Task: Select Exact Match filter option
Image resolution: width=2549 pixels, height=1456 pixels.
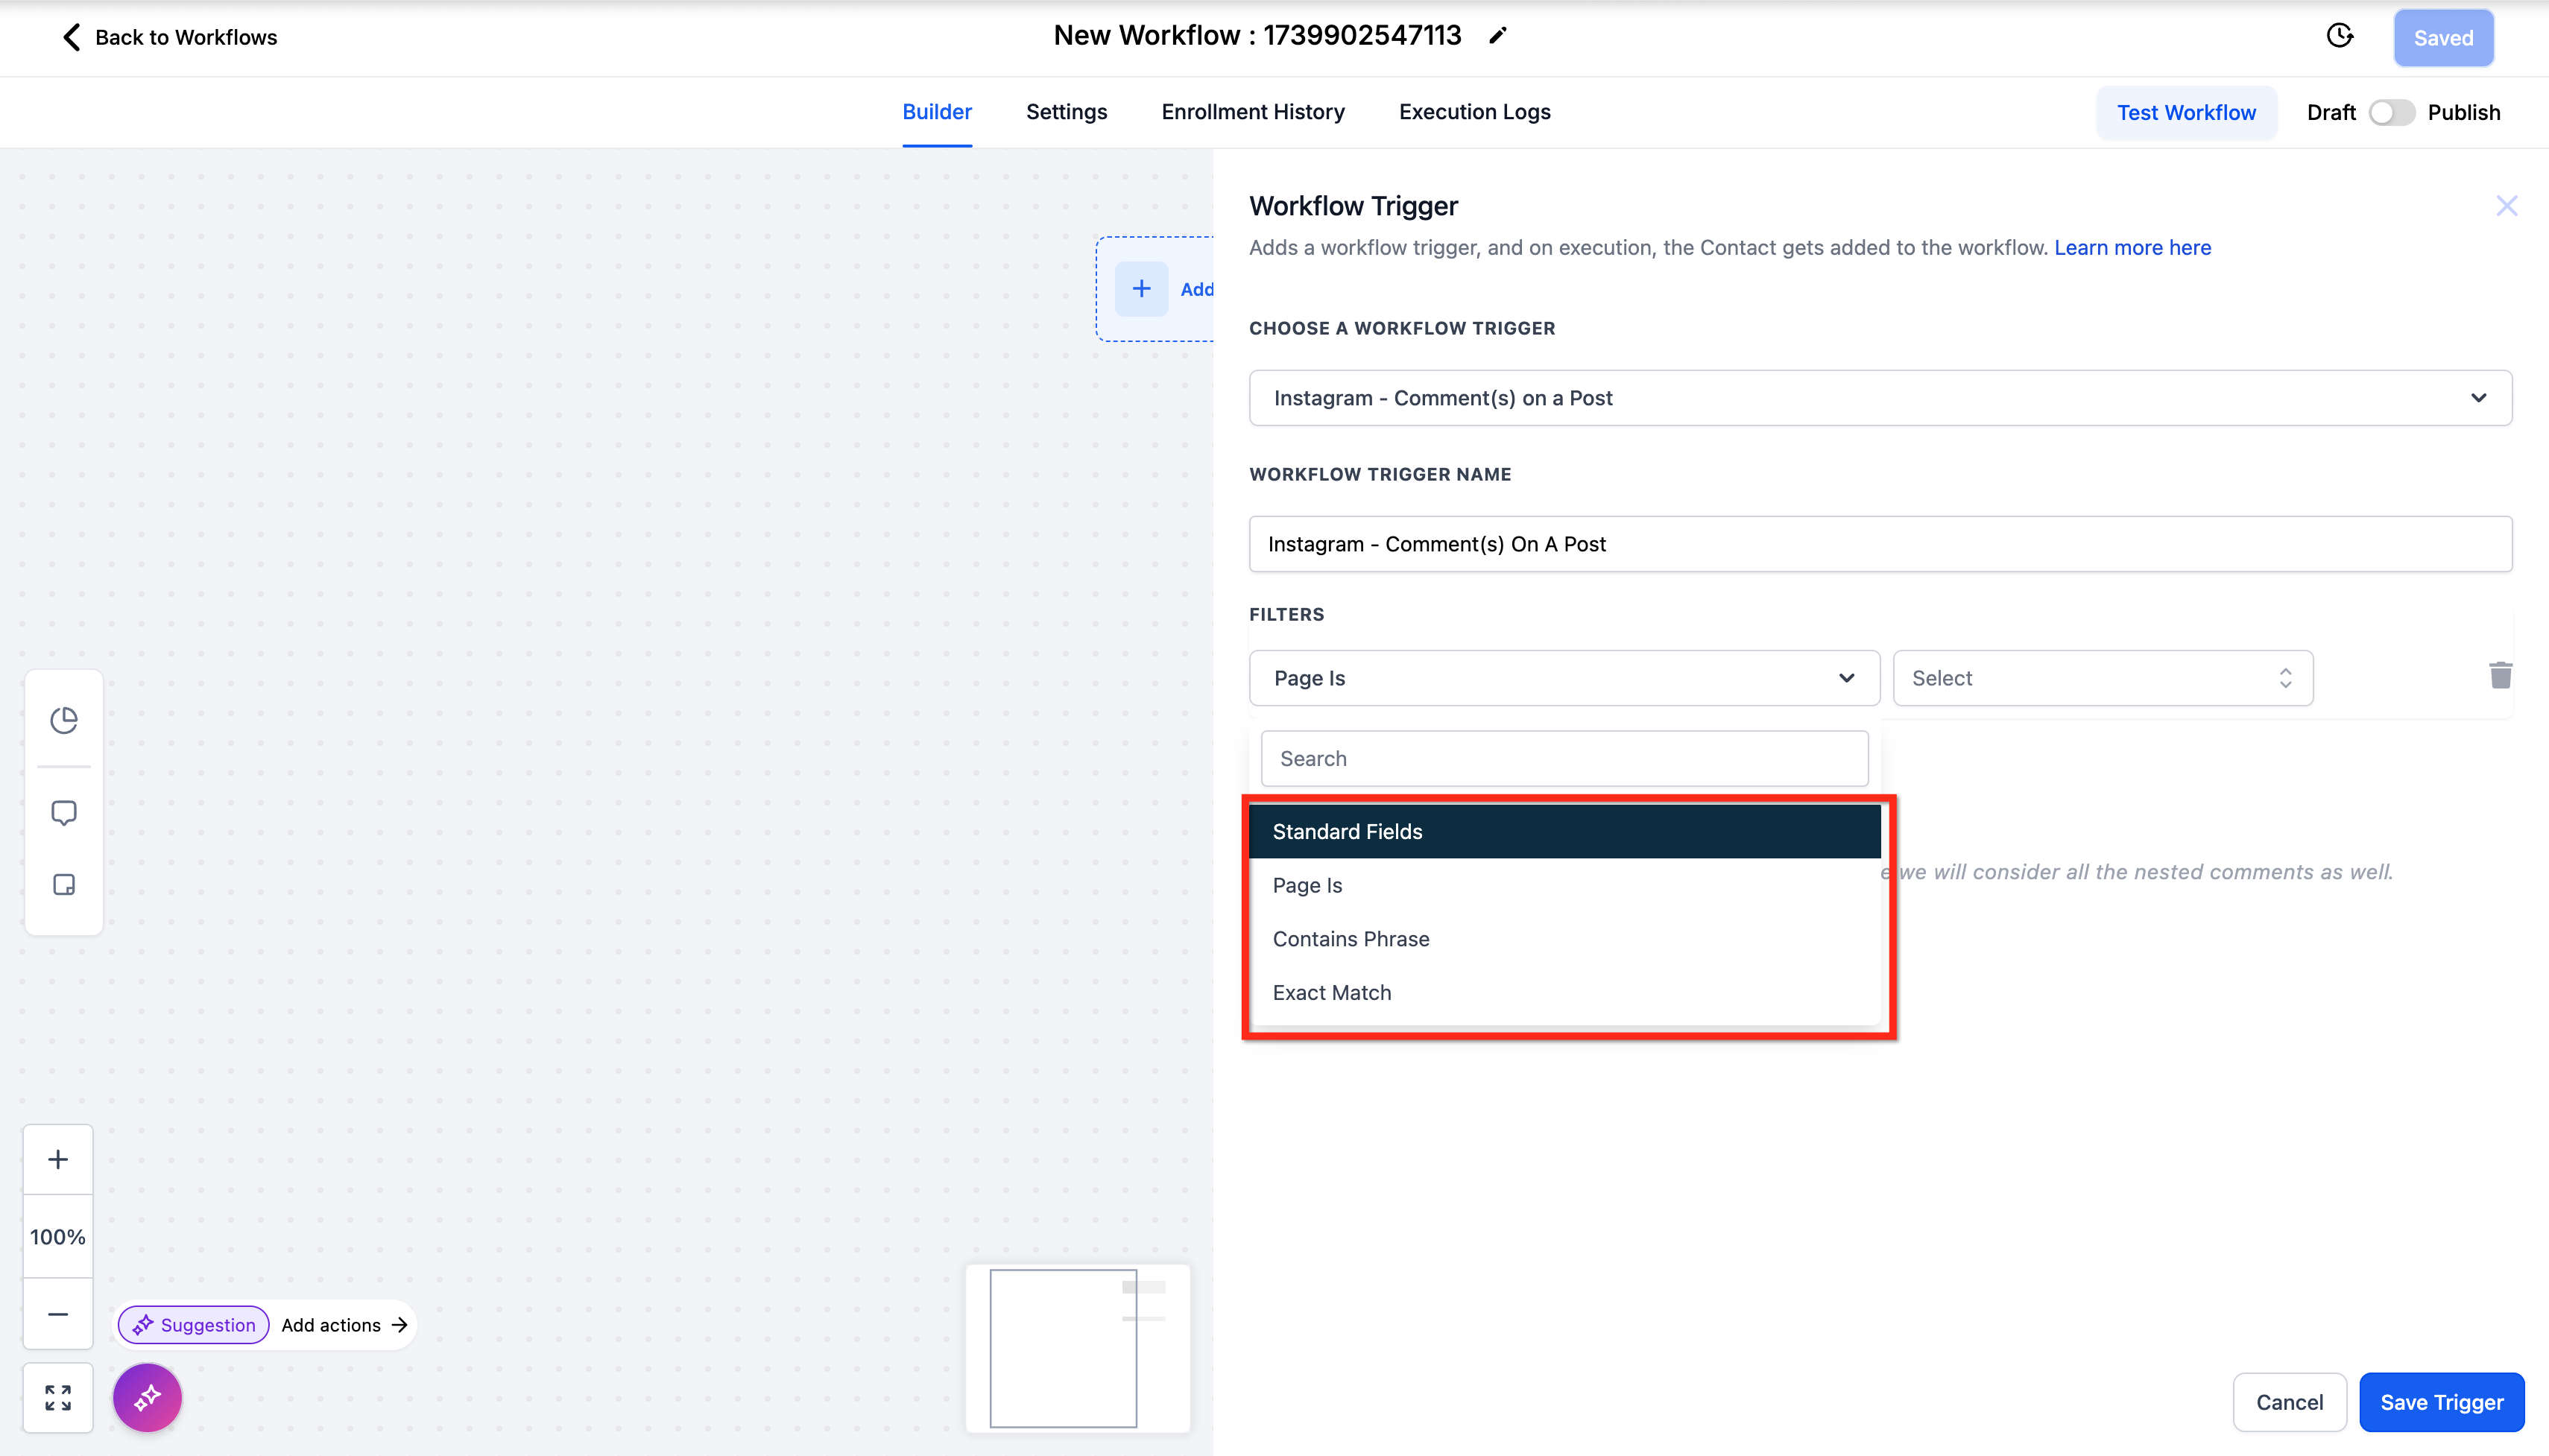Action: 1332,993
